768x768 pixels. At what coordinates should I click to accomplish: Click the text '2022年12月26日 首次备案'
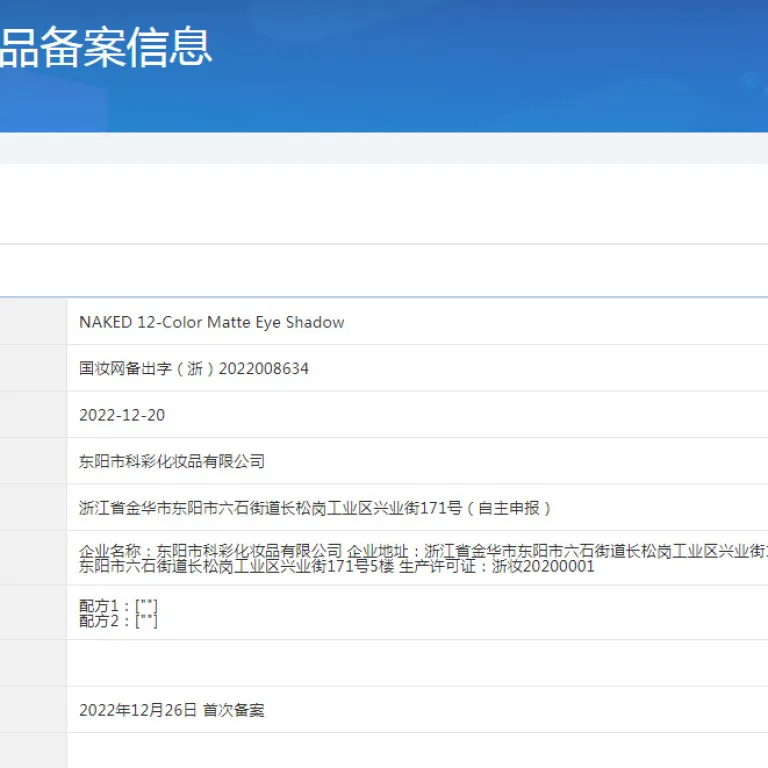pos(172,710)
